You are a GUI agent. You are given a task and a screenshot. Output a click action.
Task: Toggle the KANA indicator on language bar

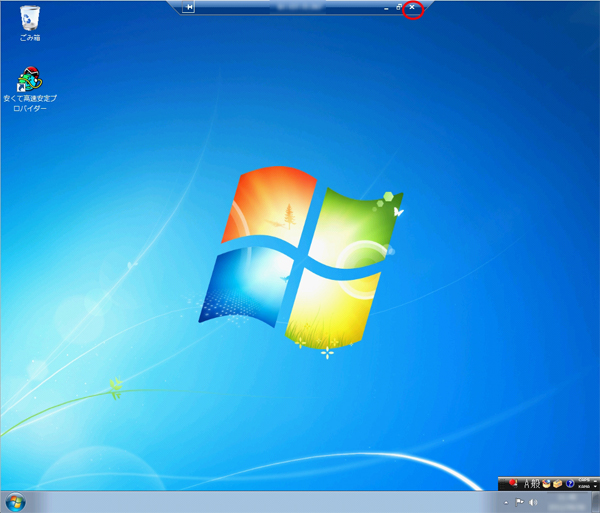click(x=584, y=487)
